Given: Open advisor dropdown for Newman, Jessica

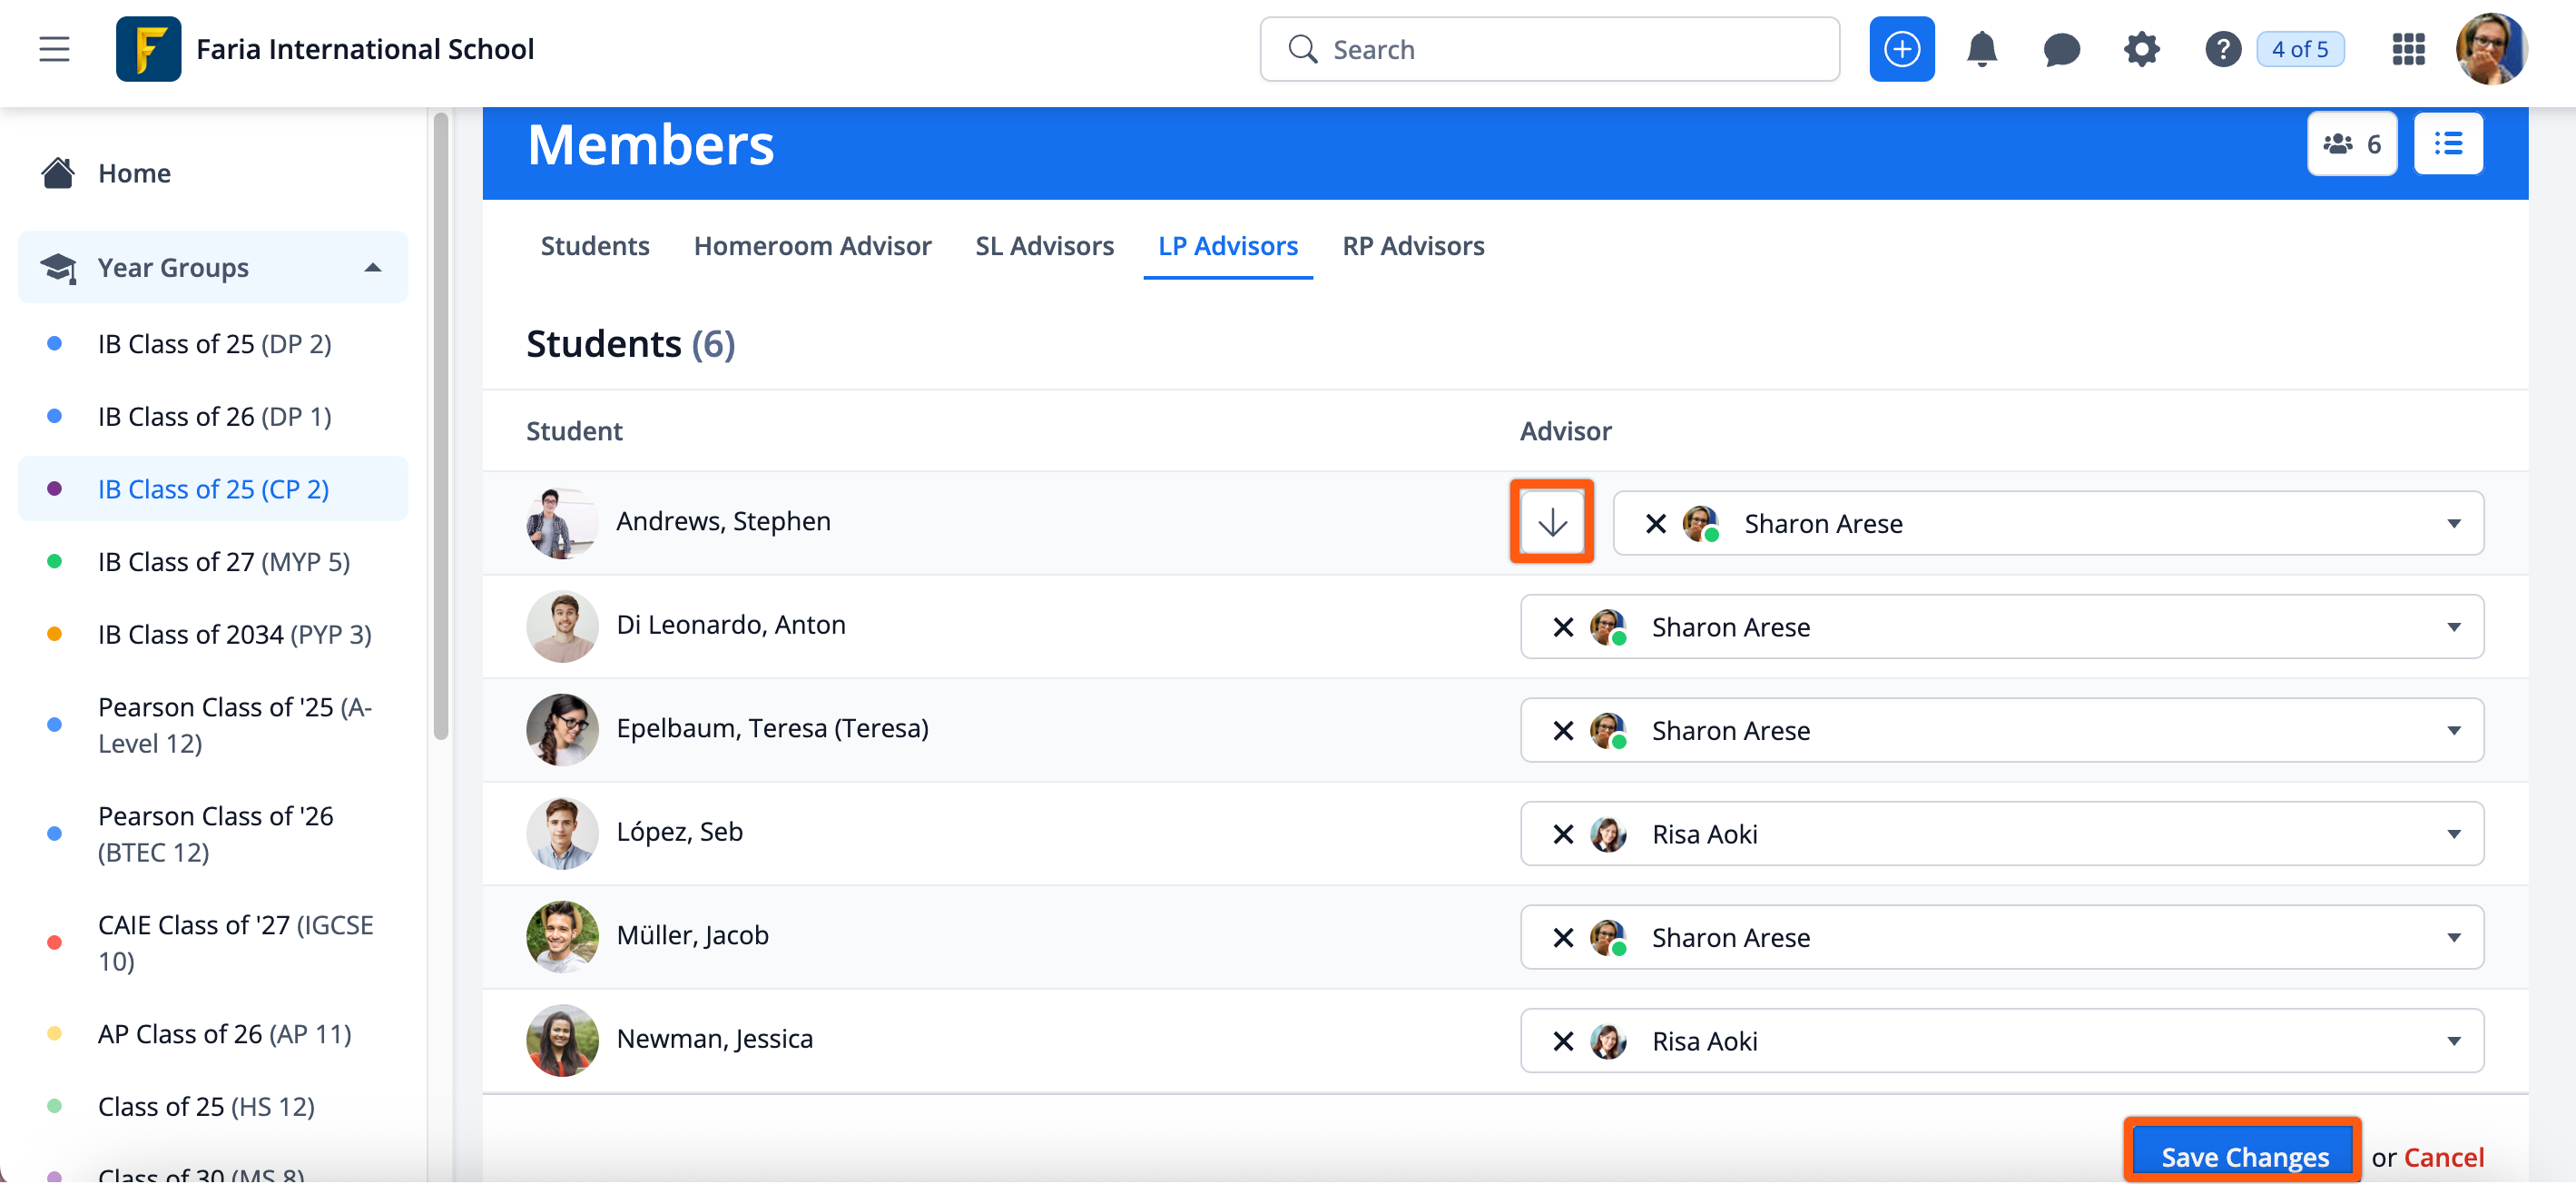Looking at the screenshot, I should 2453,1041.
